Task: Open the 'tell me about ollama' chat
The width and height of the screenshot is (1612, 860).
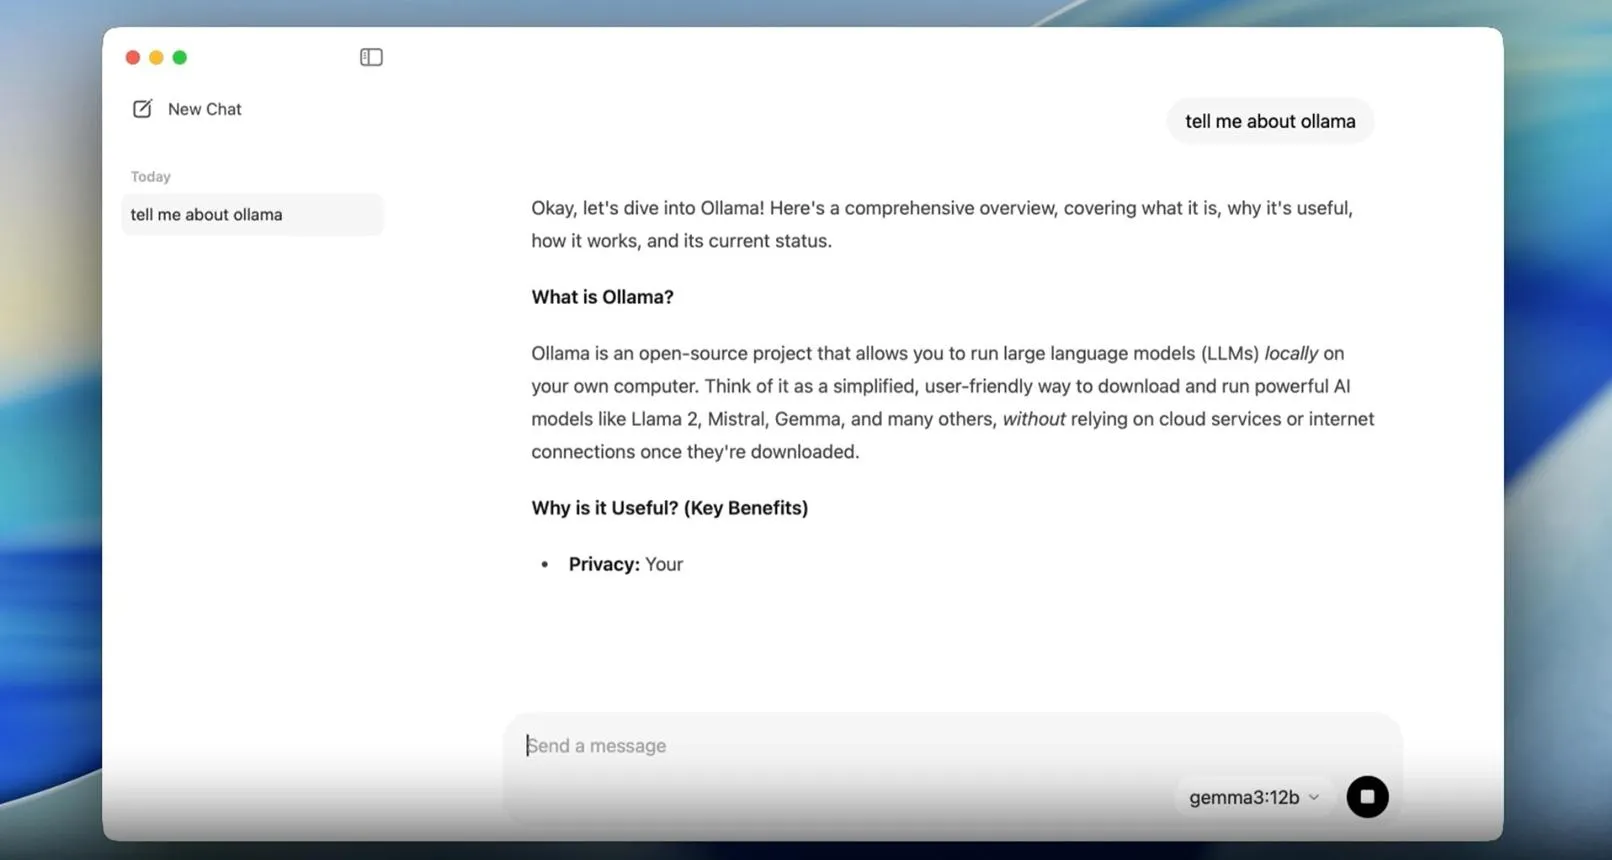Action: (x=252, y=214)
